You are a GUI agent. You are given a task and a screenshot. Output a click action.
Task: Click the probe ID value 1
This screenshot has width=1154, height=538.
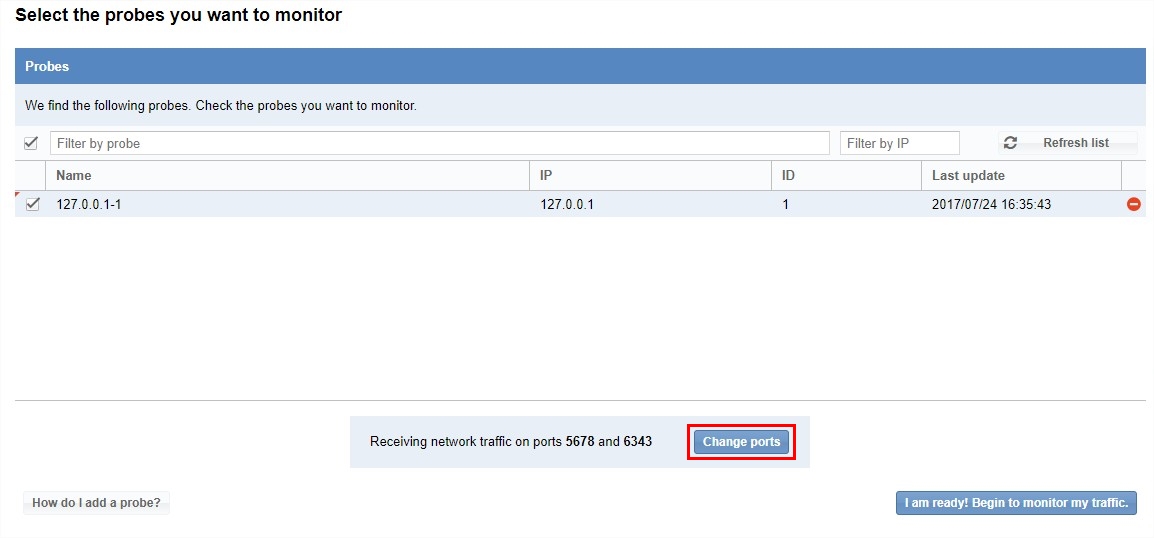tap(786, 204)
